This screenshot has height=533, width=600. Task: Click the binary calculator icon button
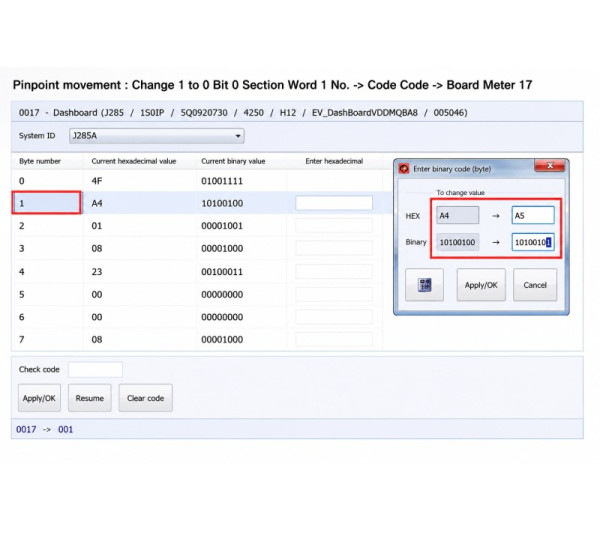tap(424, 285)
